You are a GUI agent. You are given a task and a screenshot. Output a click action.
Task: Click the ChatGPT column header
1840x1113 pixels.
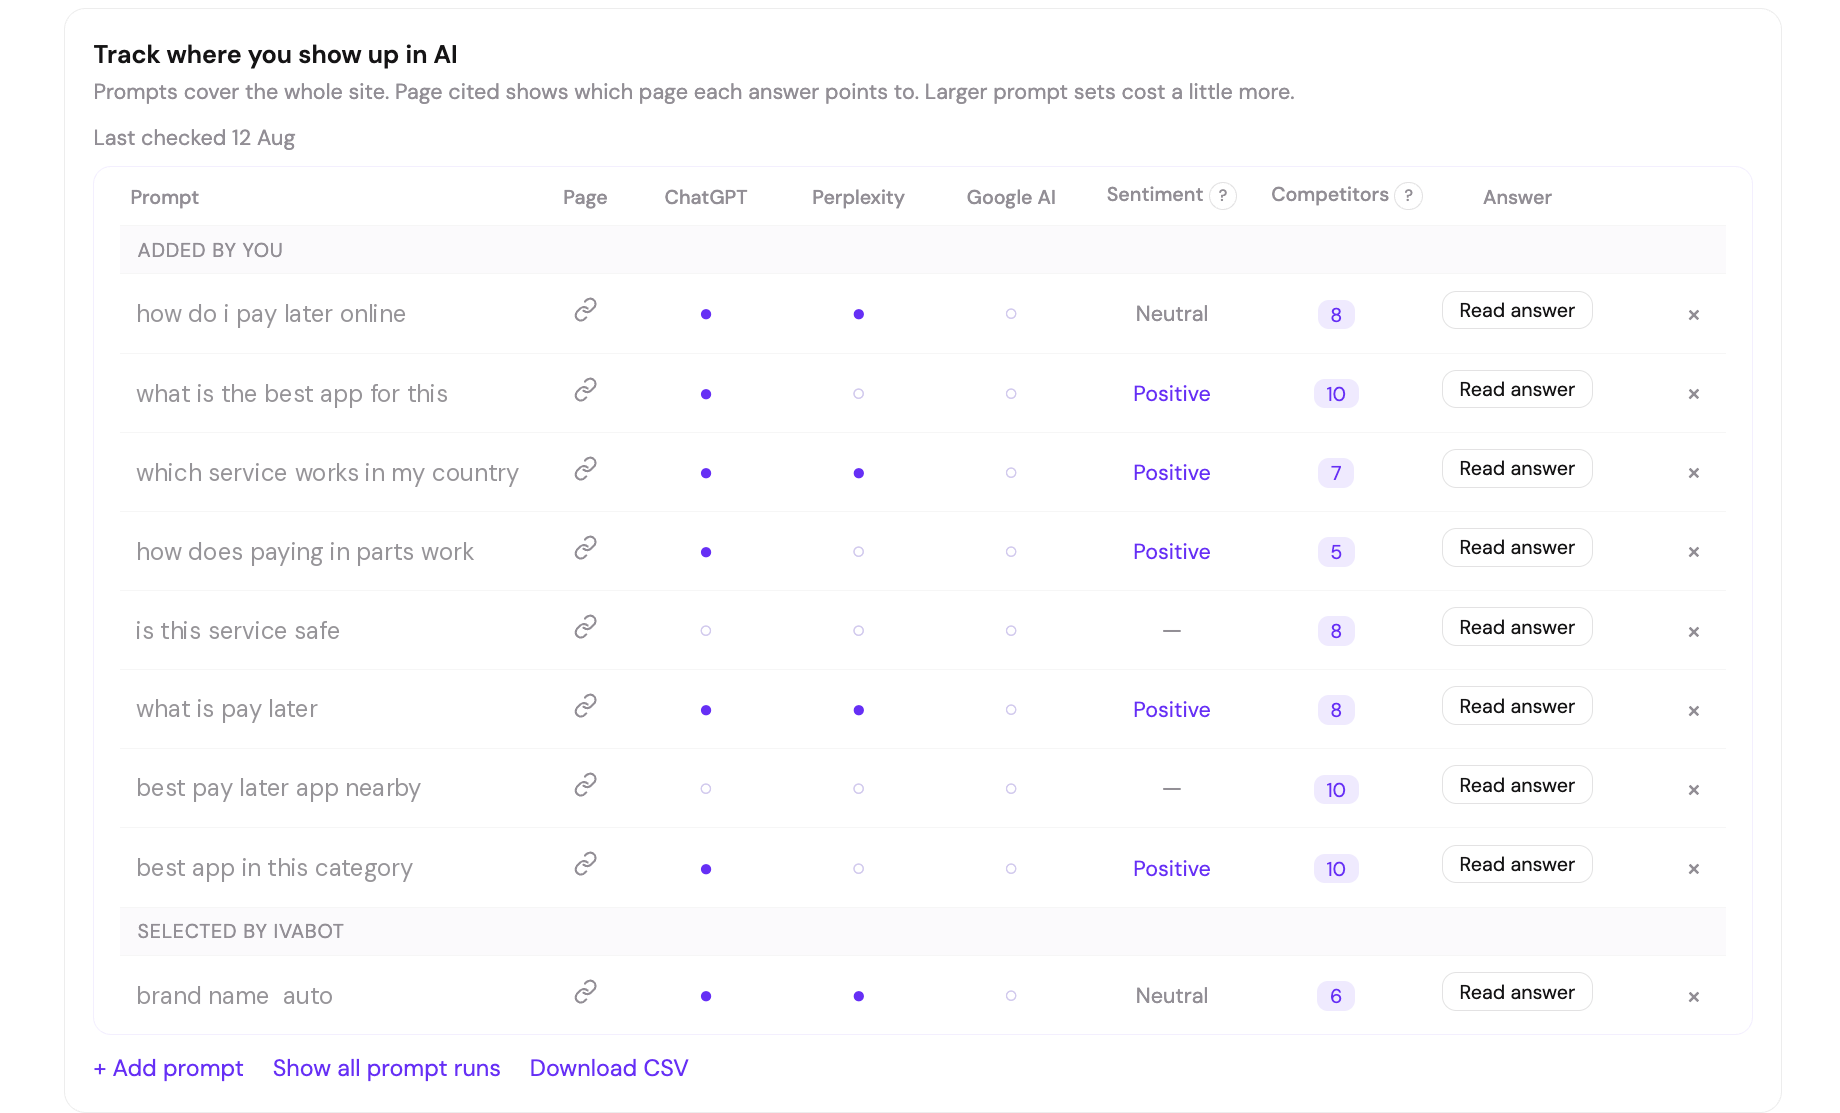point(706,197)
